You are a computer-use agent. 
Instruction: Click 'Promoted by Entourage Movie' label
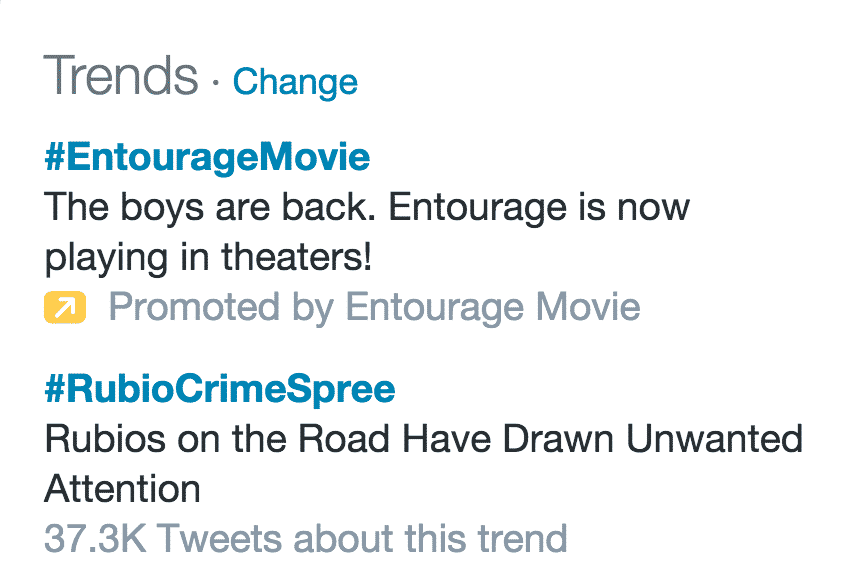pos(374,307)
